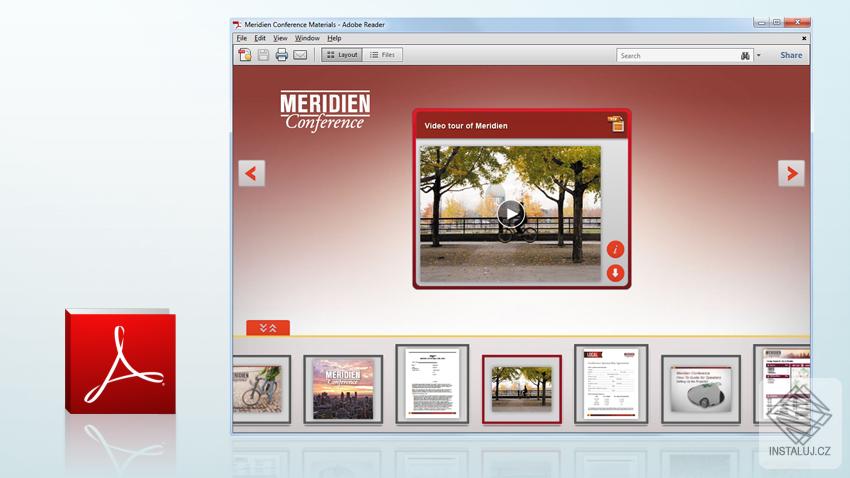Print the portfolio using the printer icon
Viewport: 850px width, 478px height.
pos(281,55)
